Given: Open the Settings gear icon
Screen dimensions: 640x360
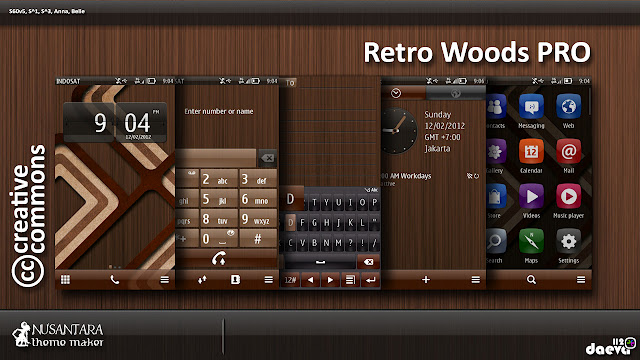Looking at the screenshot, I should tap(569, 241).
